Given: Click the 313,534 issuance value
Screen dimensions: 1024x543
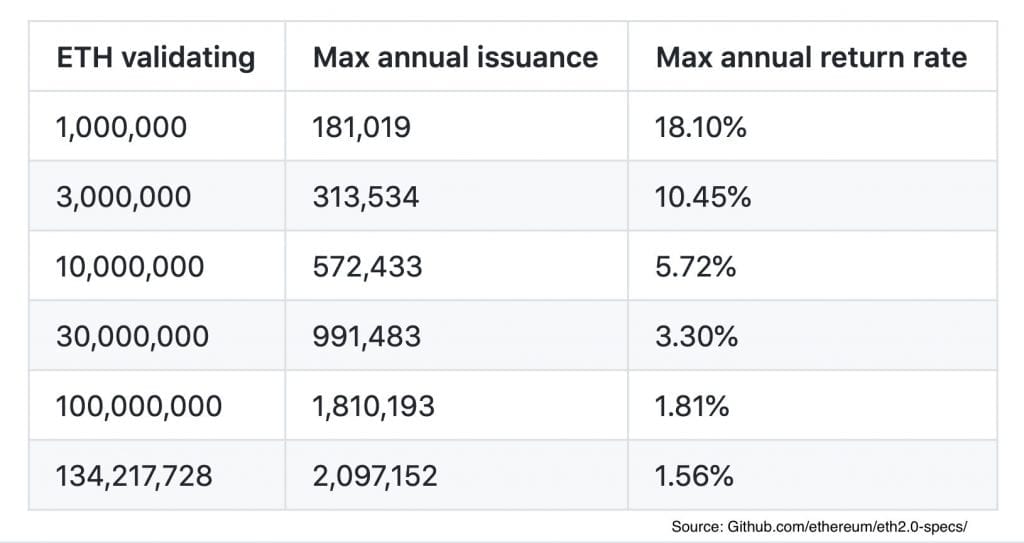Looking at the screenshot, I should [x=366, y=197].
